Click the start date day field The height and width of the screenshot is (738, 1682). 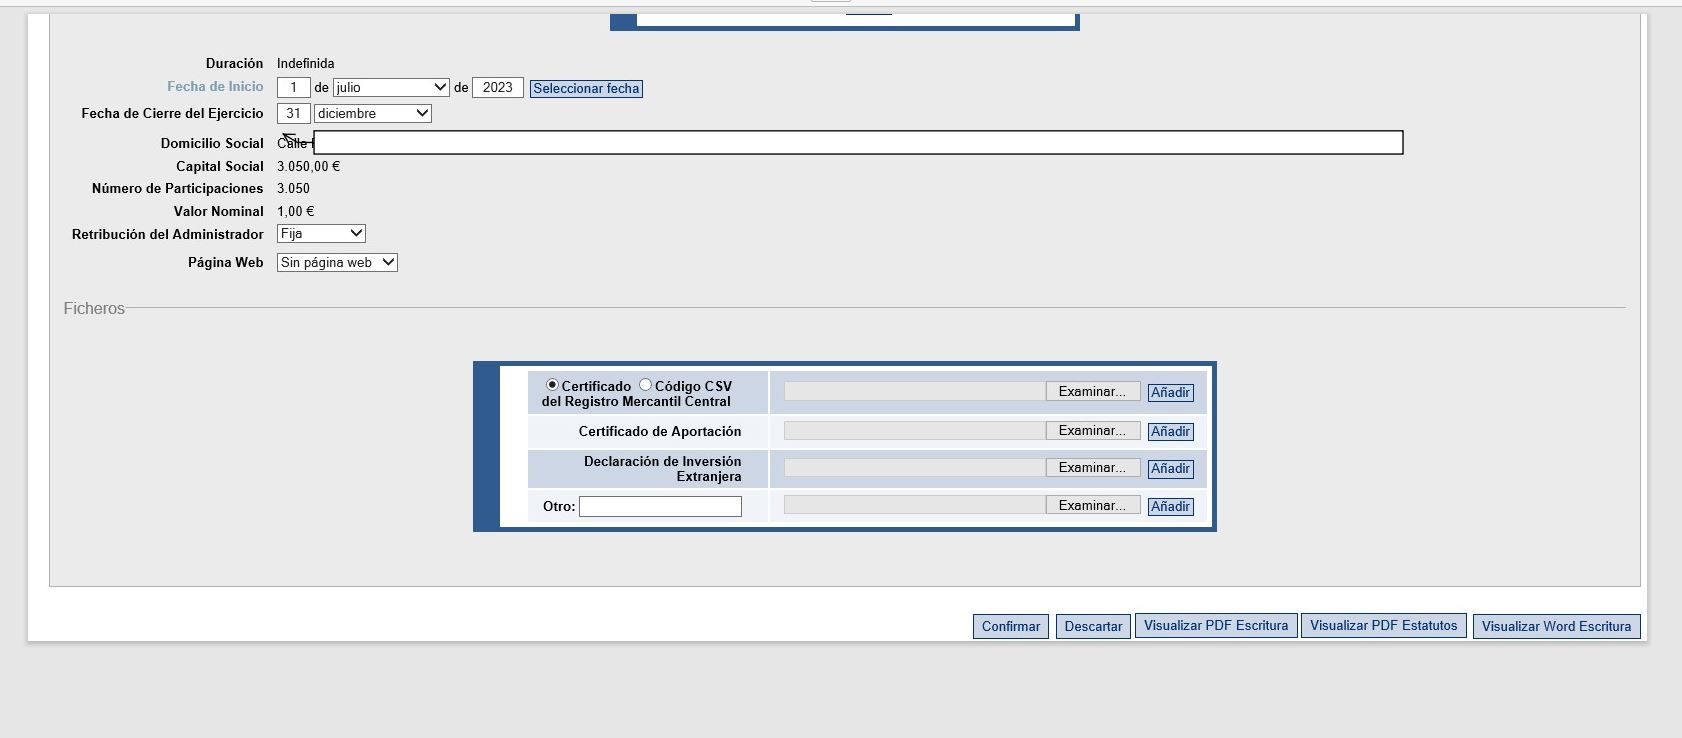pyautogui.click(x=293, y=88)
